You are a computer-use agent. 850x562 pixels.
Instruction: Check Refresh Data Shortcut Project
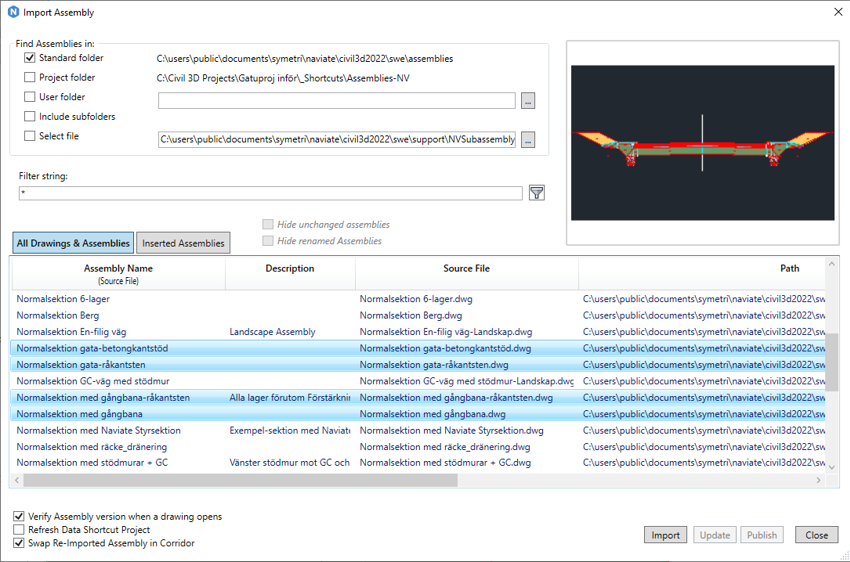point(19,529)
